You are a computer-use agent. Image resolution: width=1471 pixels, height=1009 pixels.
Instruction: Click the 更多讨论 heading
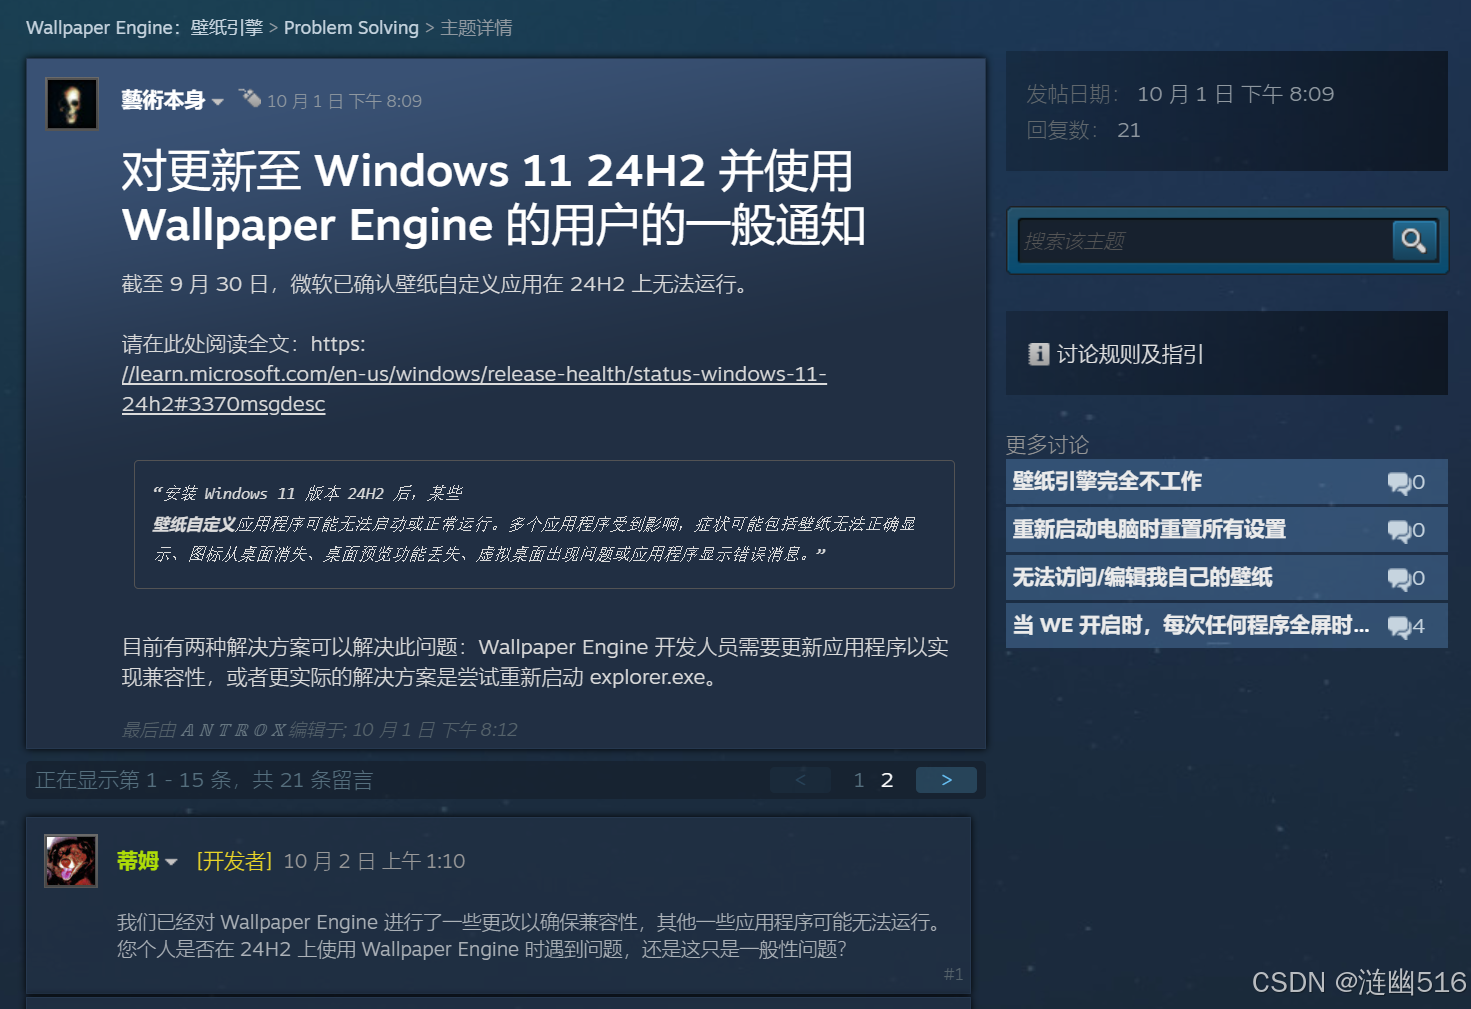(1047, 444)
